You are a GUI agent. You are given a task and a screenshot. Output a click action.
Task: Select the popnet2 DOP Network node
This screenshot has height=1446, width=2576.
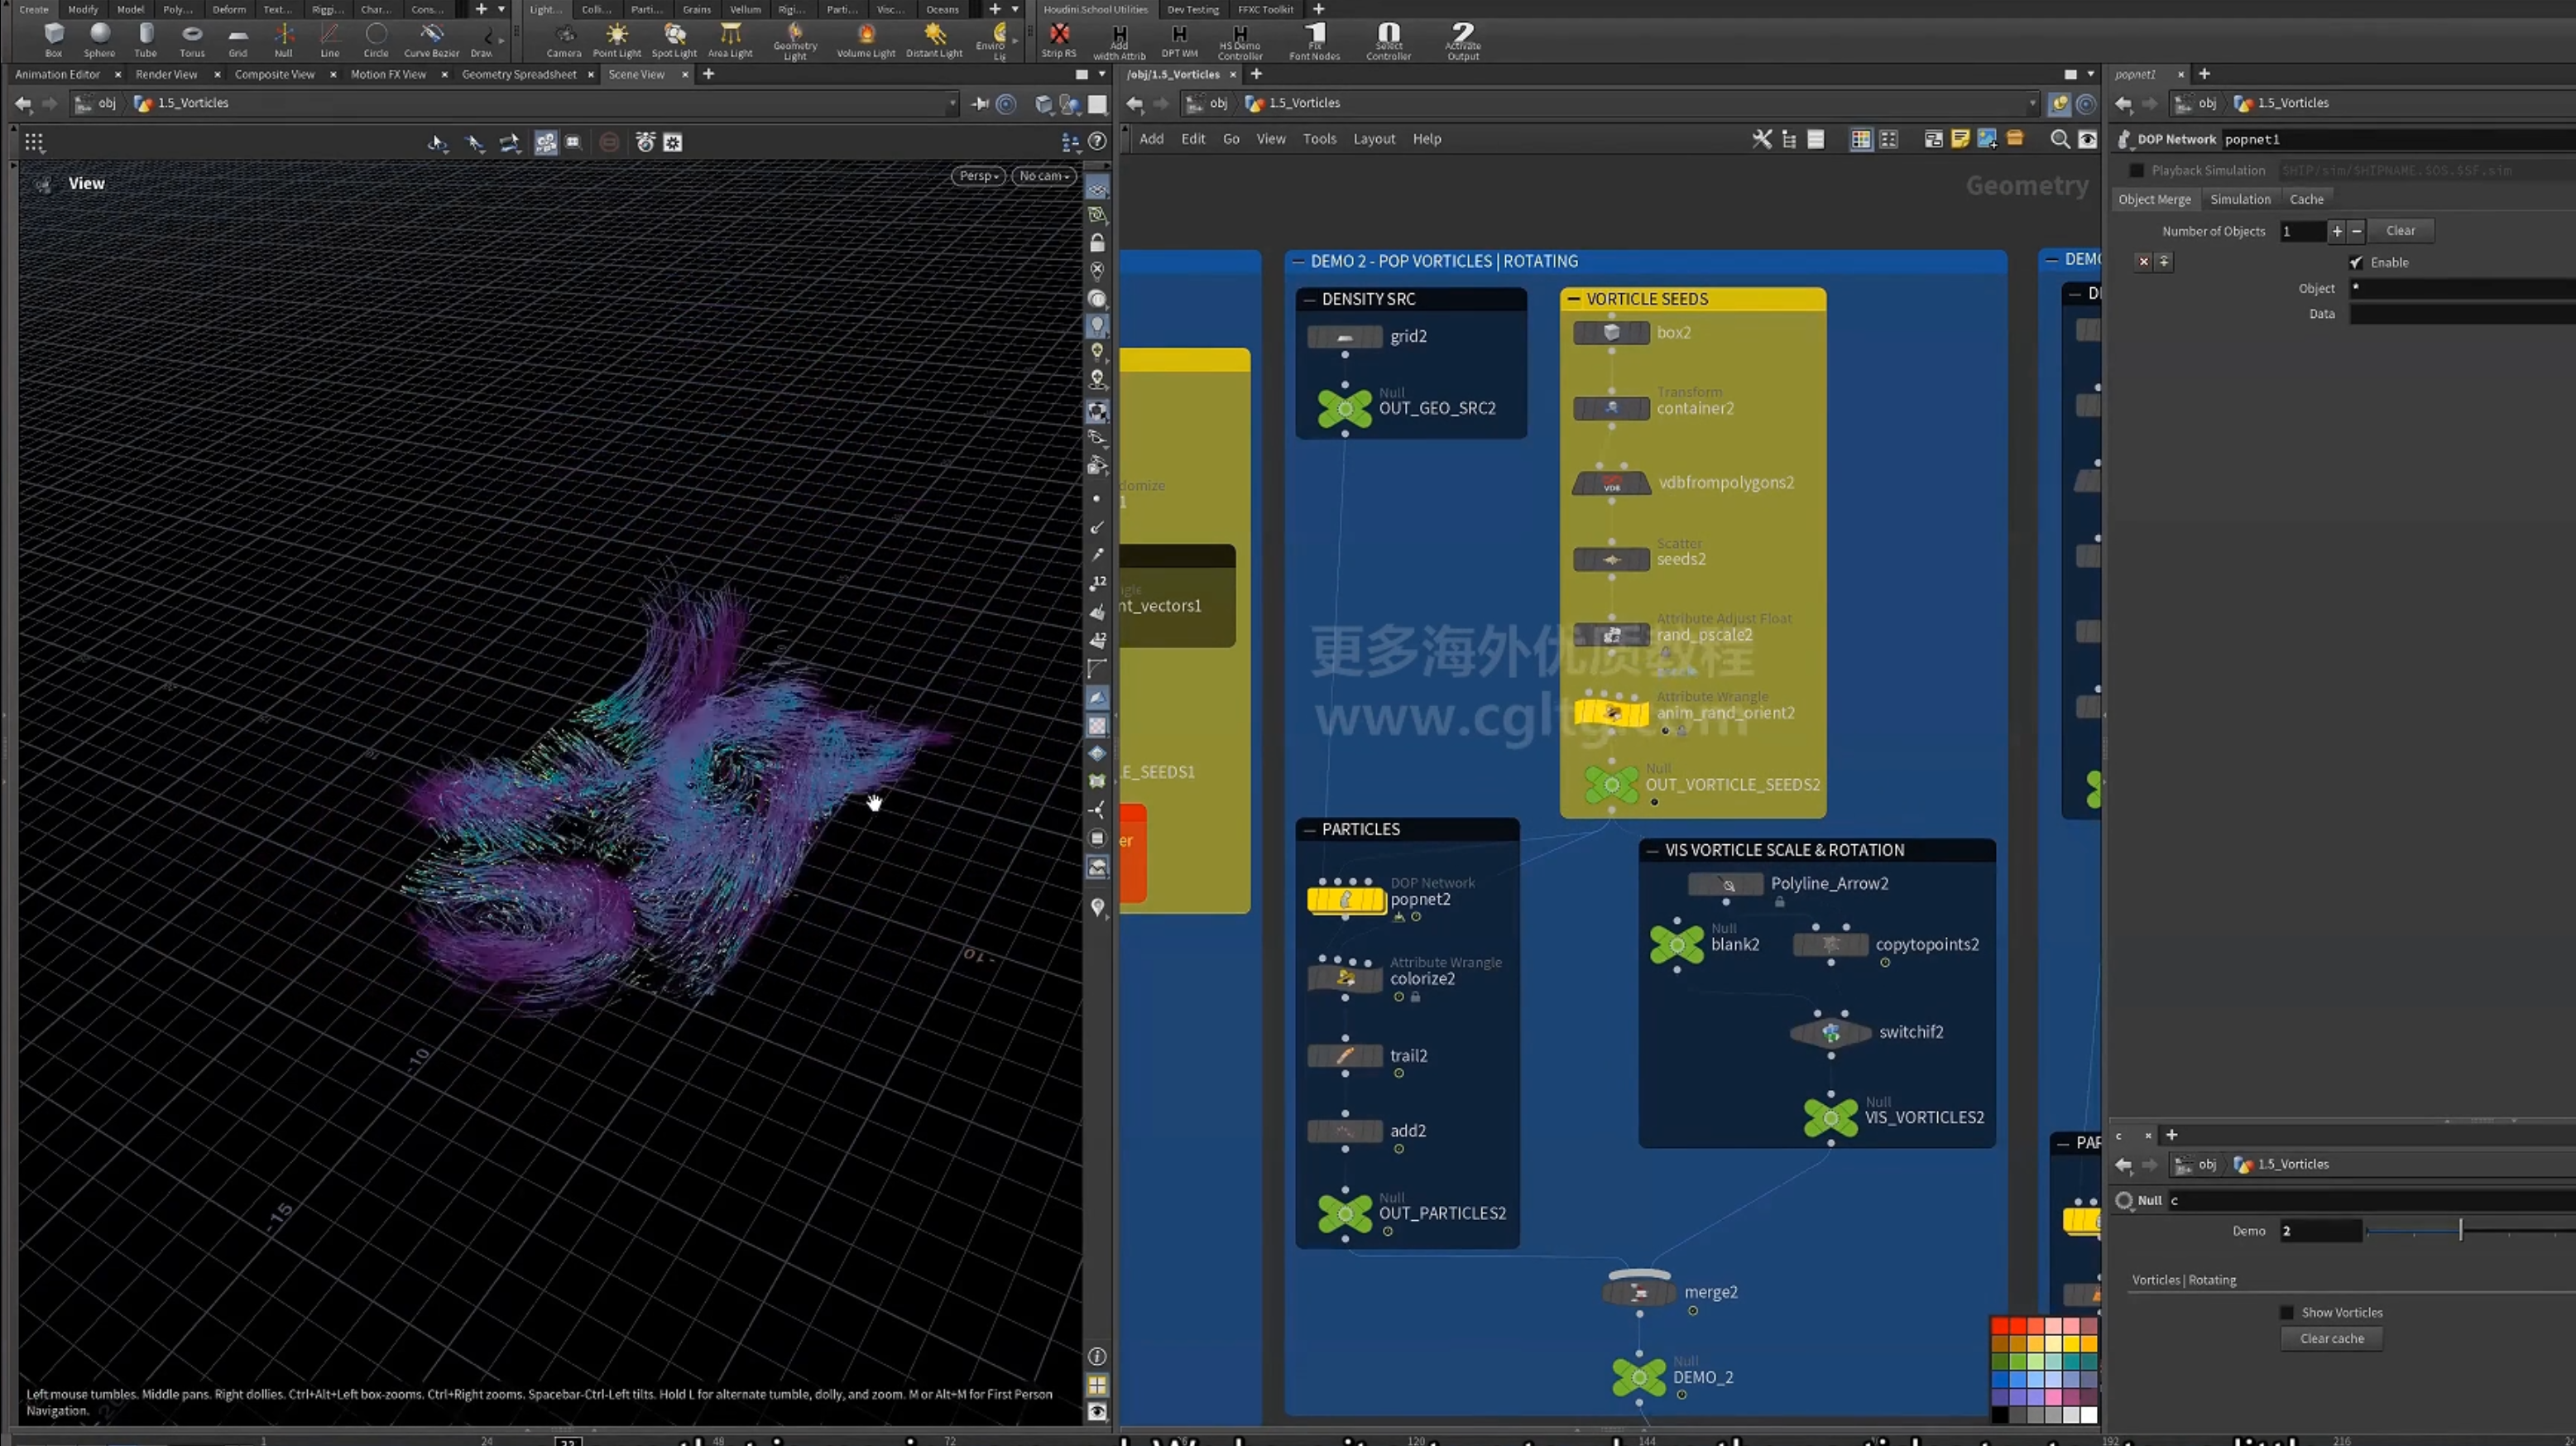[1346, 899]
